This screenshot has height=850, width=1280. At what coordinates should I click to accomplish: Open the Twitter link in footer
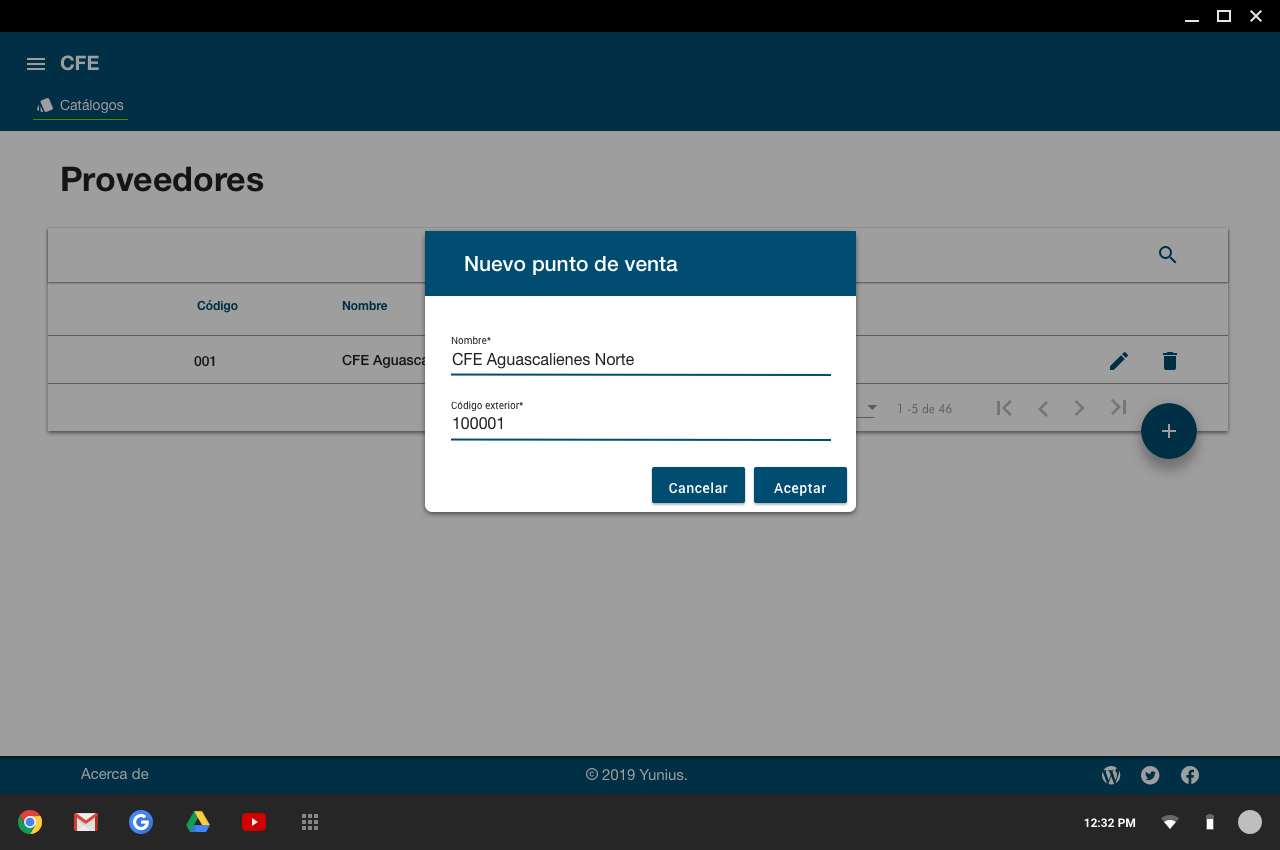(1150, 775)
